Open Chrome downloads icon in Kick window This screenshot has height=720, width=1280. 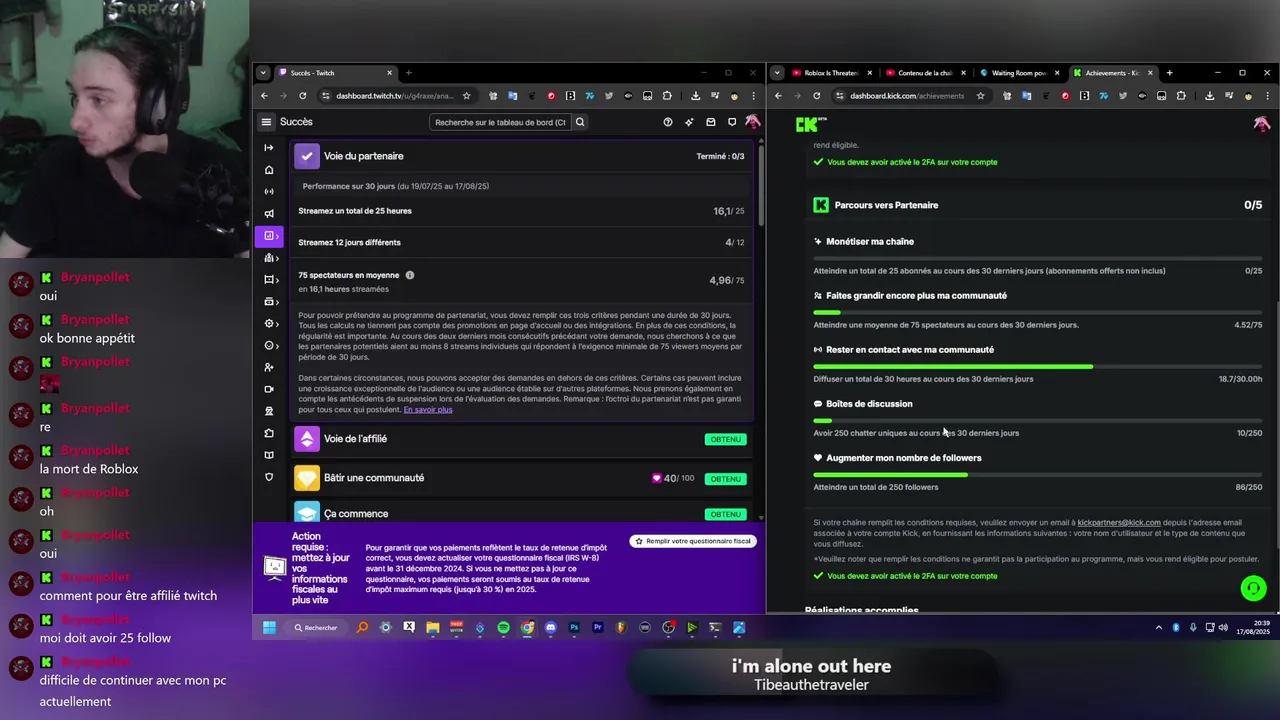[1209, 96]
